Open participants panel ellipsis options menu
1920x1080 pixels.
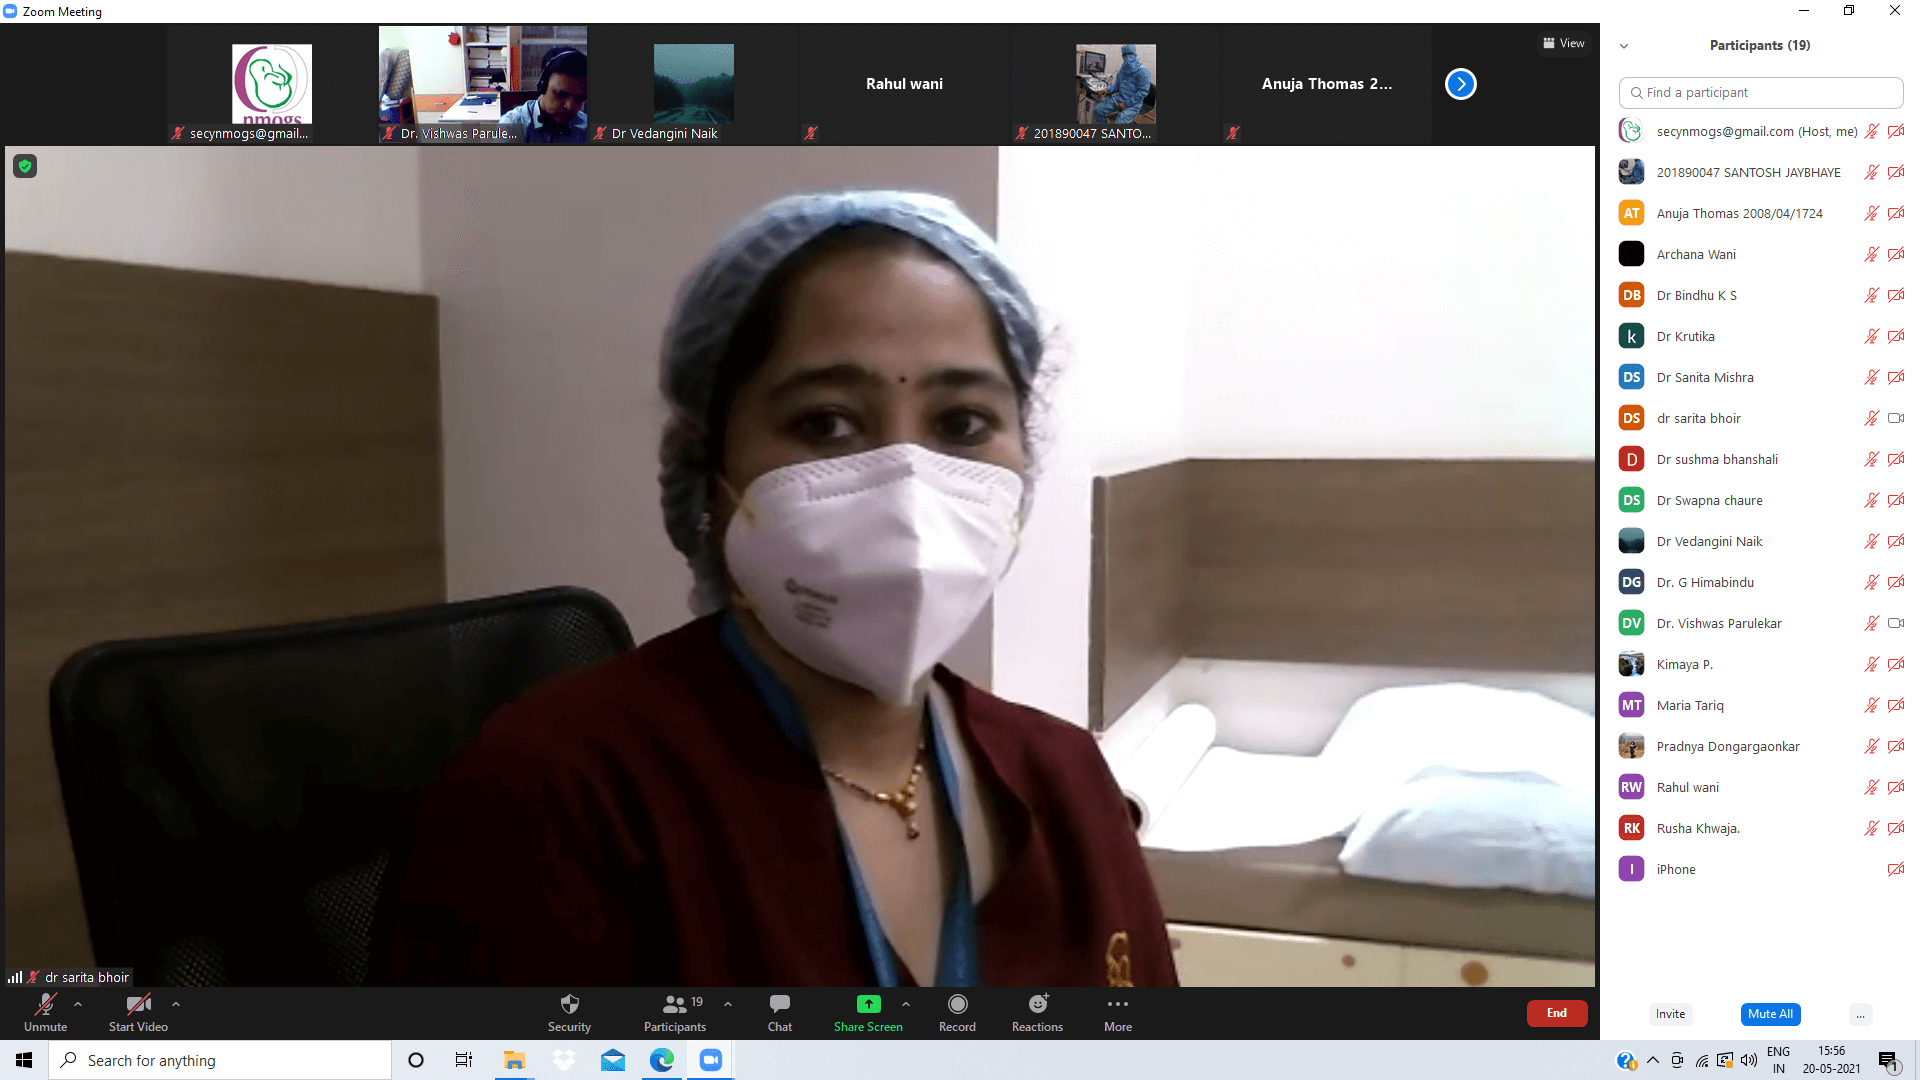click(1860, 1014)
